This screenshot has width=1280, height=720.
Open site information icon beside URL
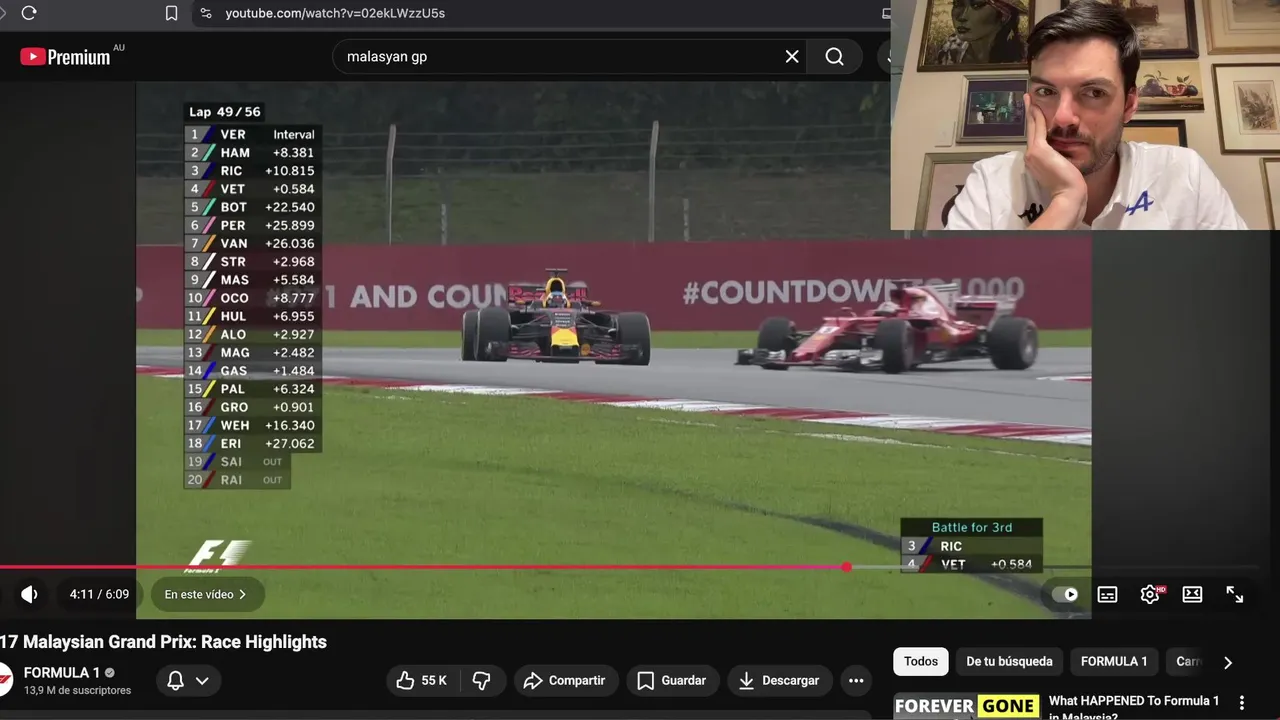pyautogui.click(x=206, y=13)
